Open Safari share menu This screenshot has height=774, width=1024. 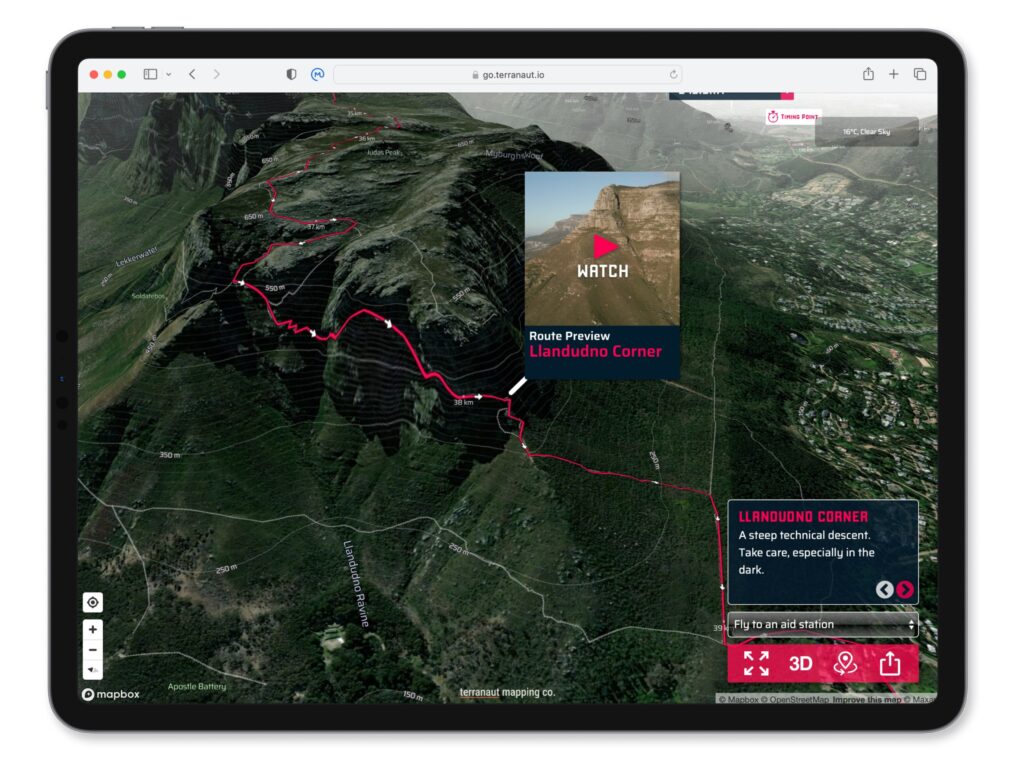tap(868, 74)
